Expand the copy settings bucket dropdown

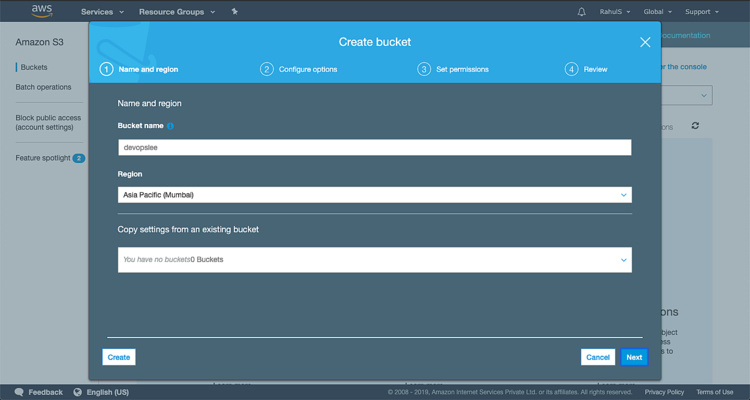[374, 260]
